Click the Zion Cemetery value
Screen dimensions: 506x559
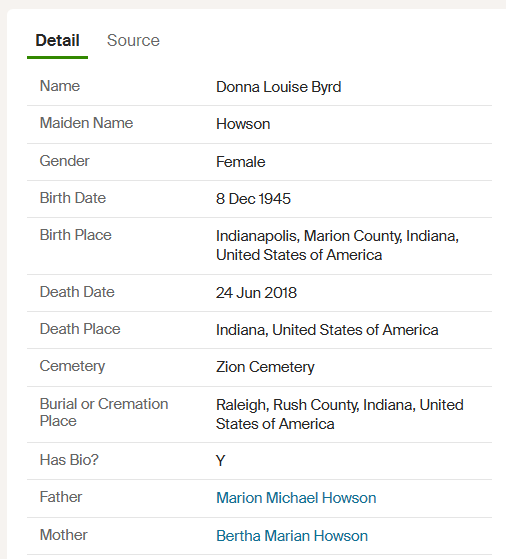(265, 367)
